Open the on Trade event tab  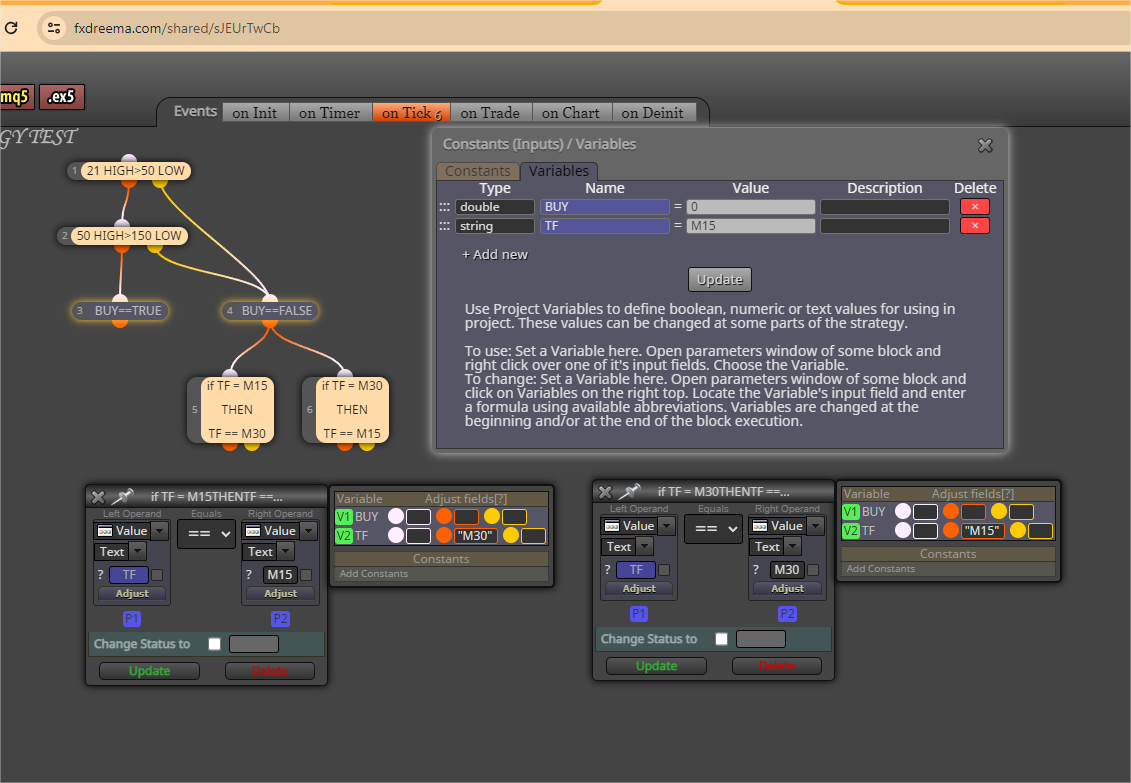point(490,112)
